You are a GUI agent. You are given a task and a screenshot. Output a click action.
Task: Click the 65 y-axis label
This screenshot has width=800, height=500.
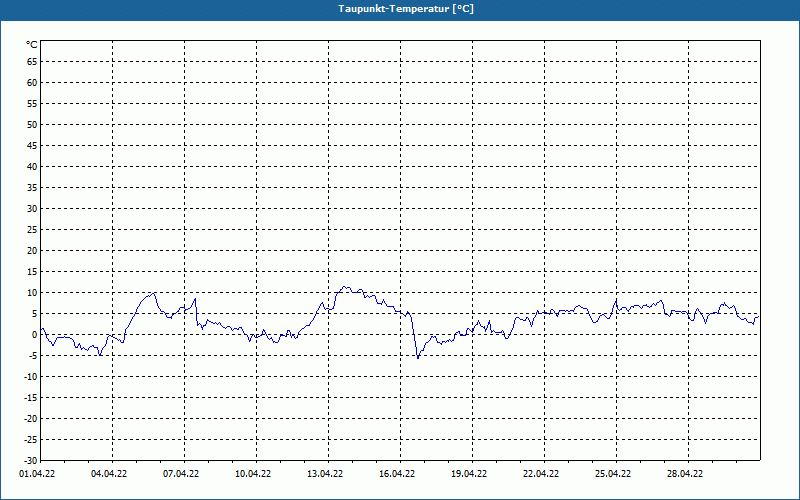click(x=32, y=62)
